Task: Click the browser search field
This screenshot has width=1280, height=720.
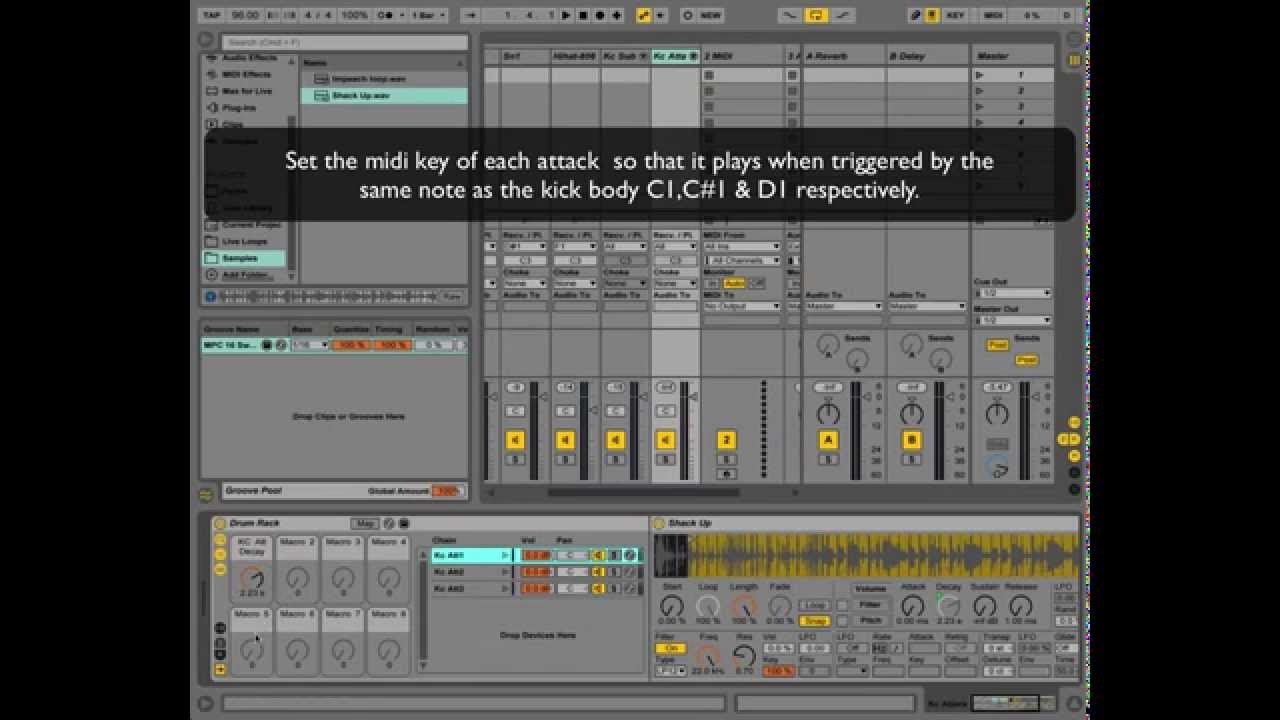Action: (345, 42)
